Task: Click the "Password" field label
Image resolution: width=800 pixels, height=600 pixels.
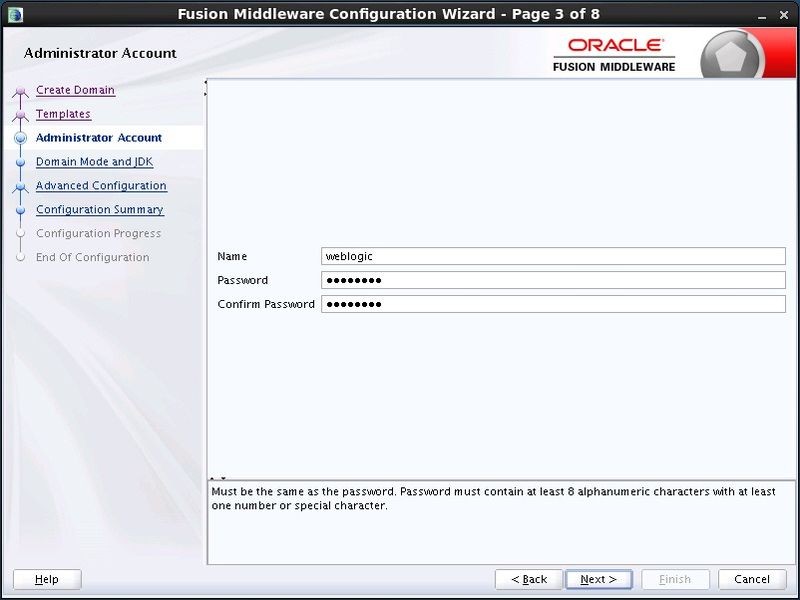Action: [242, 280]
